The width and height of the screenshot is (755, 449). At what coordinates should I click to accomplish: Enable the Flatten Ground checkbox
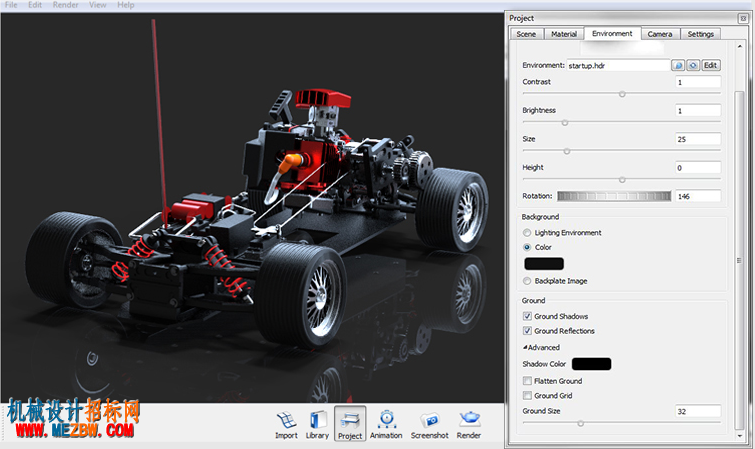pyautogui.click(x=527, y=381)
